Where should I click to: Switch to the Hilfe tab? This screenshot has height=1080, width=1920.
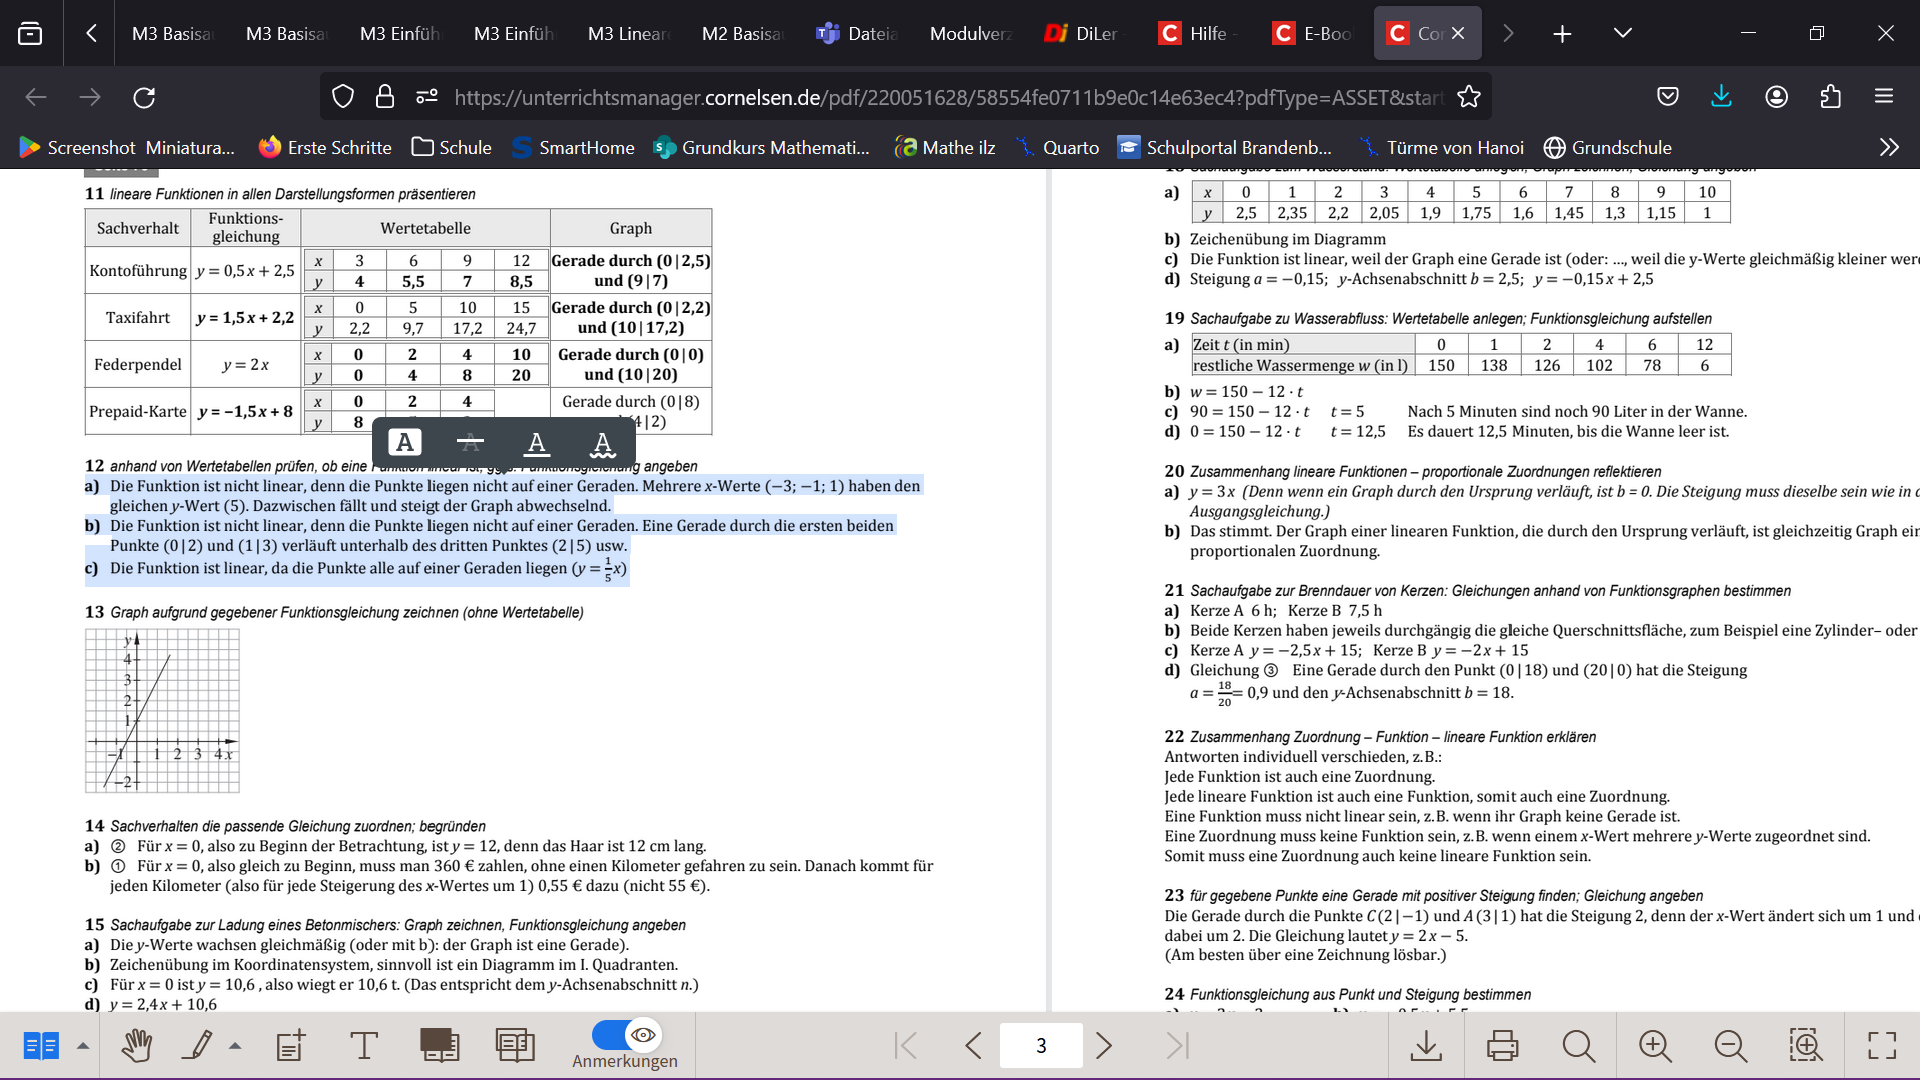click(x=1198, y=33)
